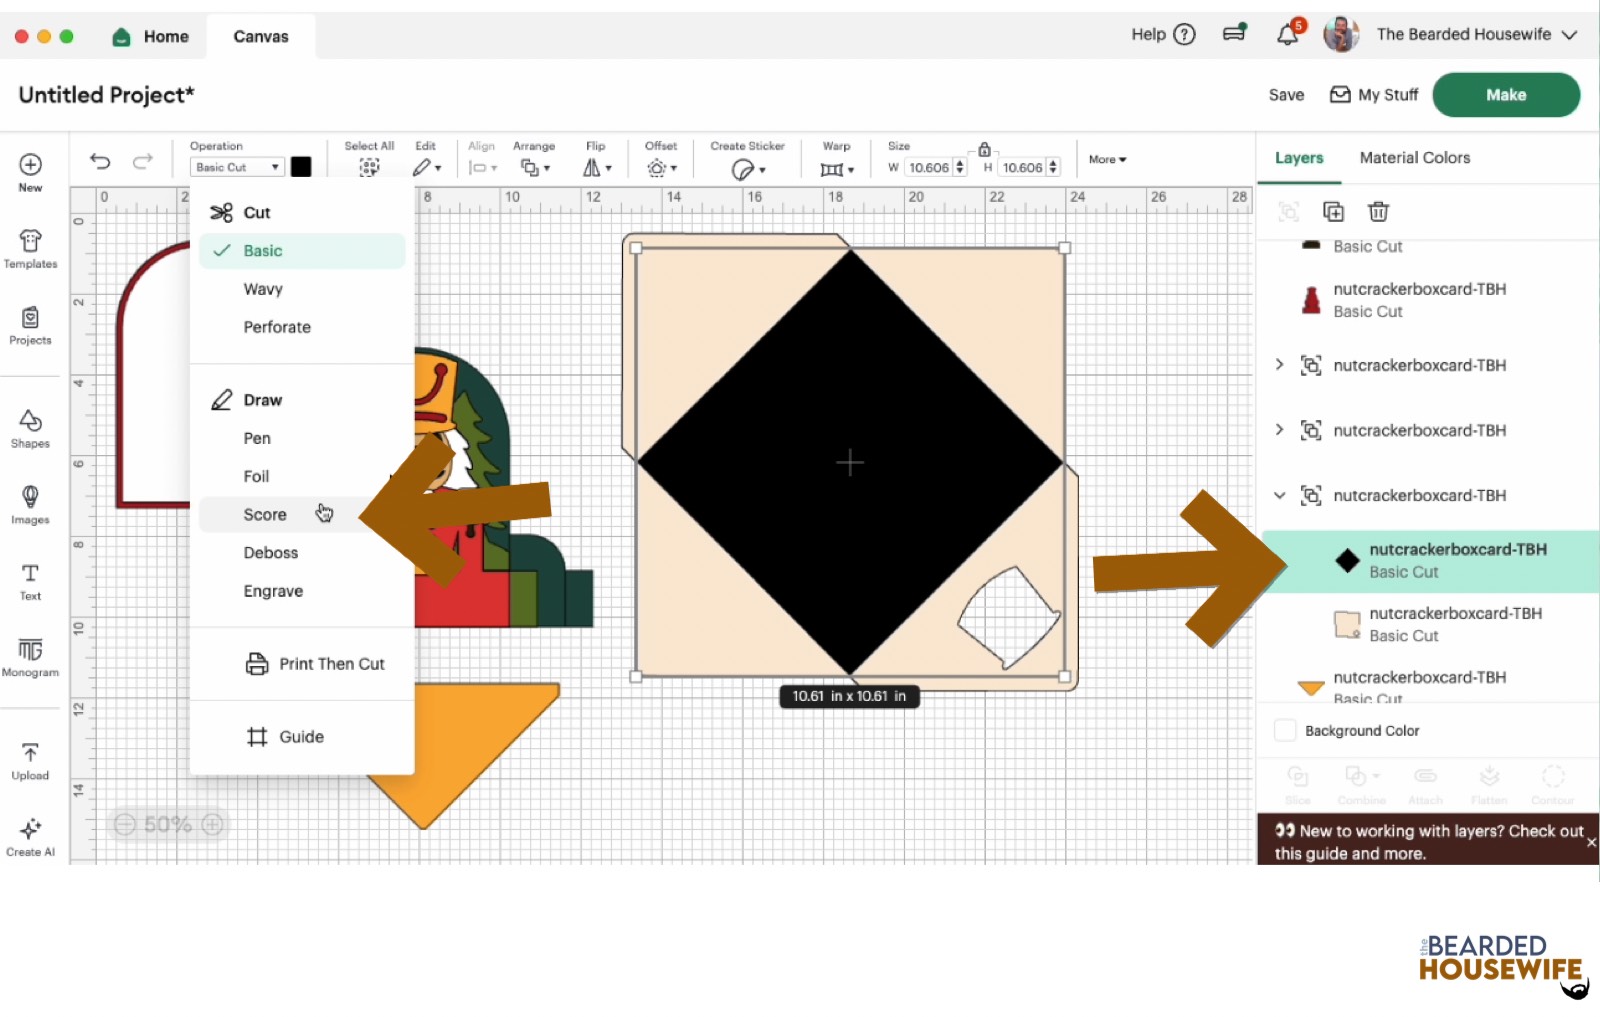Open the Monogram tool
The height and width of the screenshot is (1017, 1600).
point(30,657)
